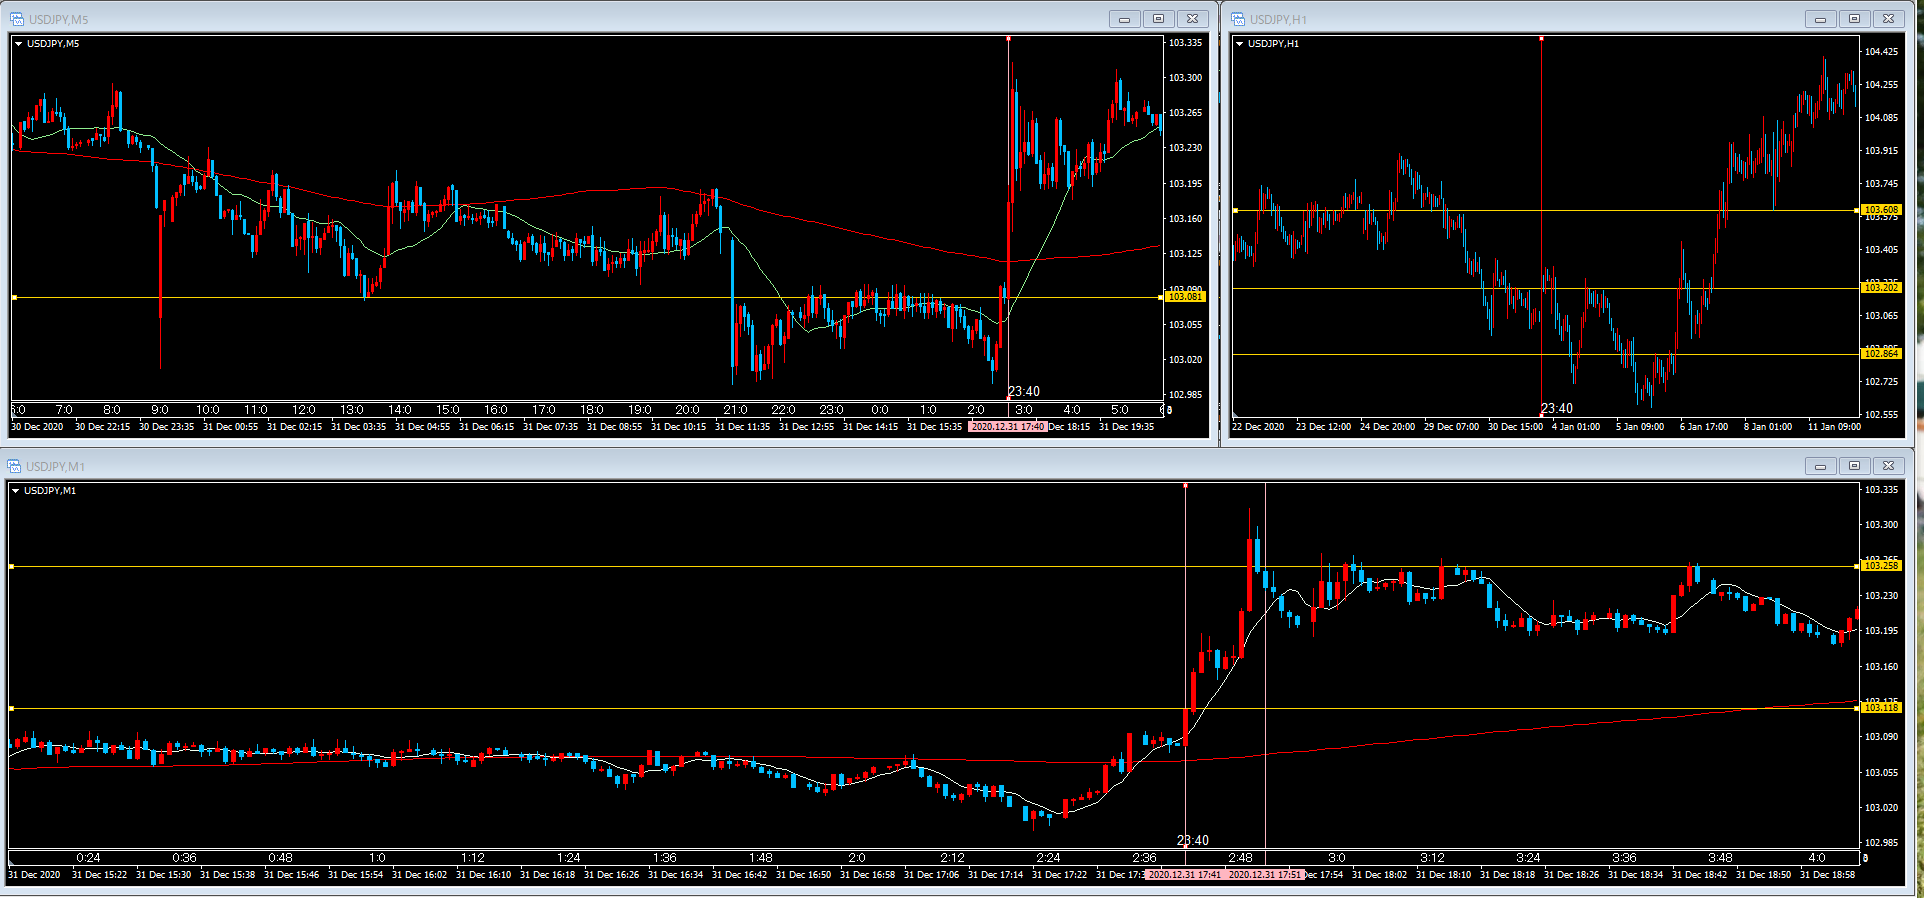This screenshot has height=898, width=1924.
Task: Maximize the USDJPY,H1 chart window
Action: [1854, 19]
